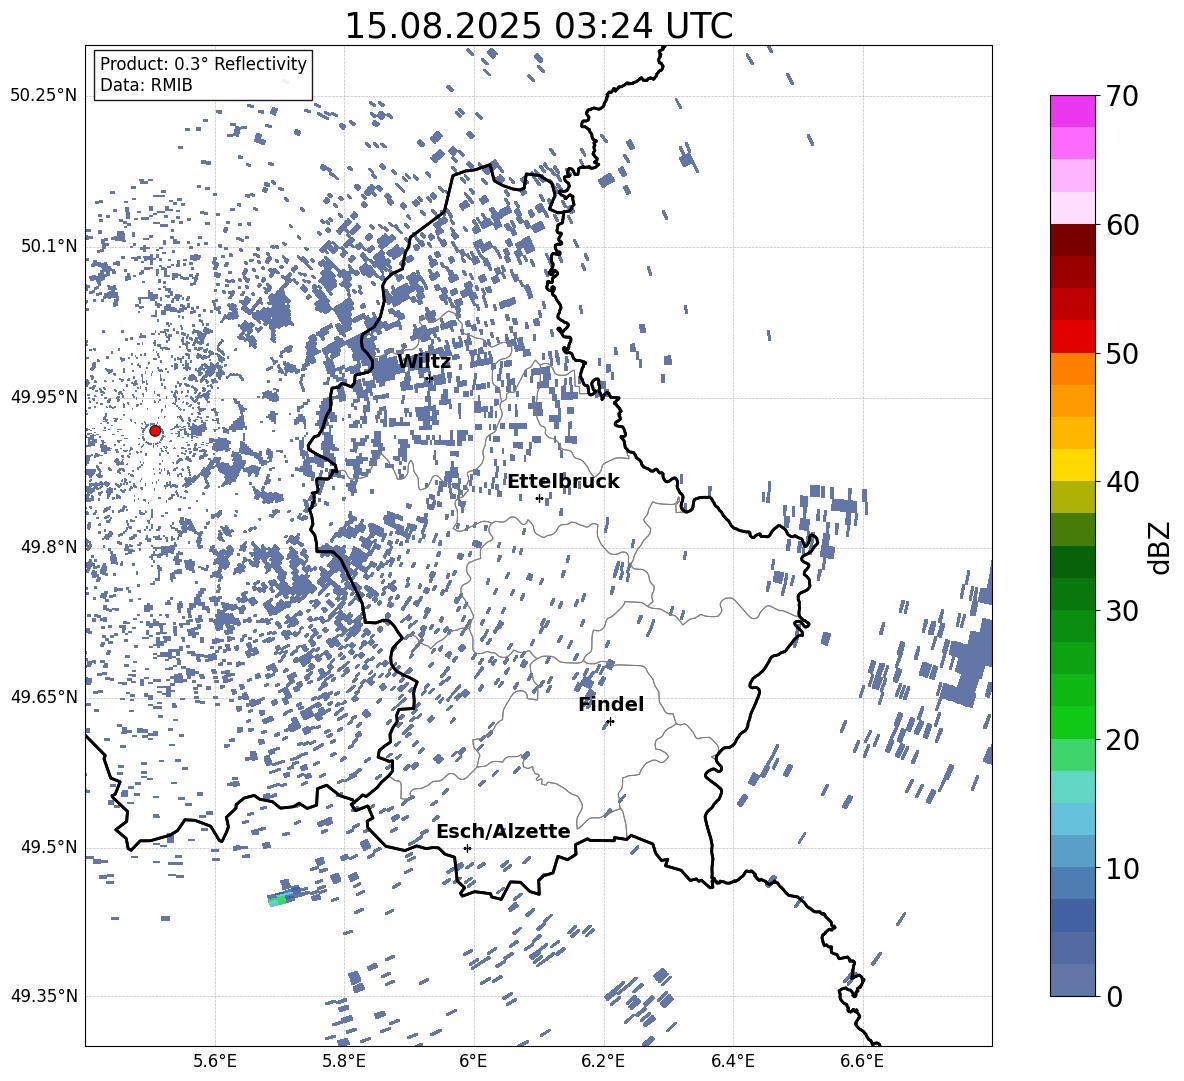Click the 49.65°N latitude label
The height and width of the screenshot is (1081, 1184).
(44, 697)
